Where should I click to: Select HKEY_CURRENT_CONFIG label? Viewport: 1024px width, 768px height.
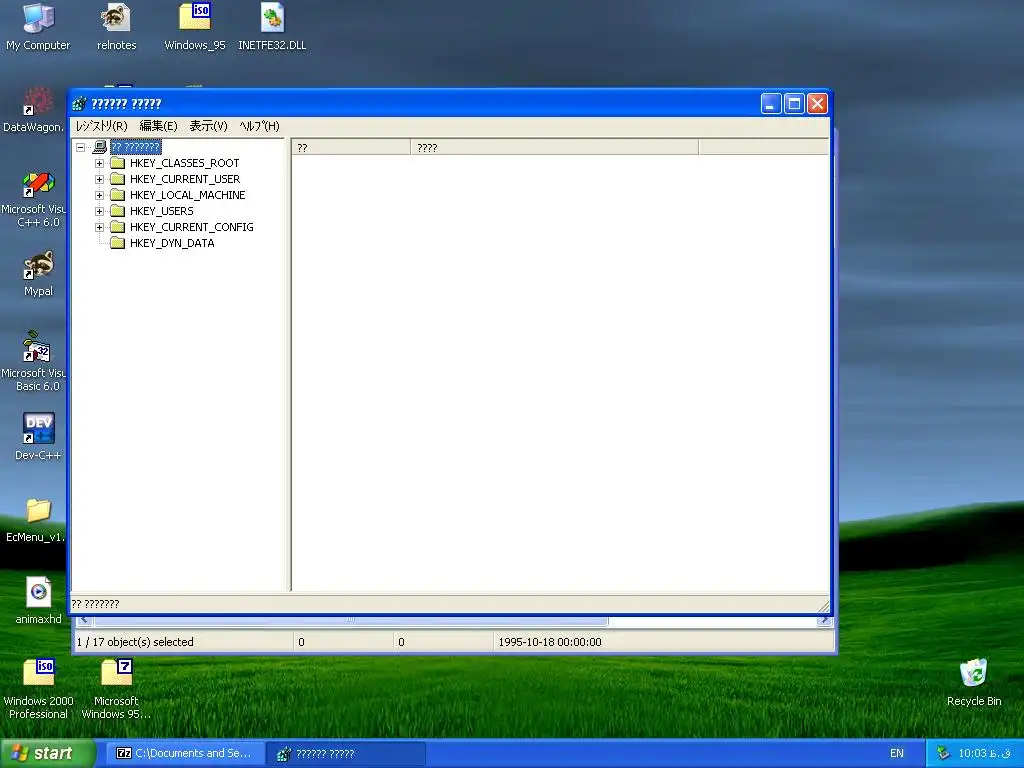pos(191,227)
